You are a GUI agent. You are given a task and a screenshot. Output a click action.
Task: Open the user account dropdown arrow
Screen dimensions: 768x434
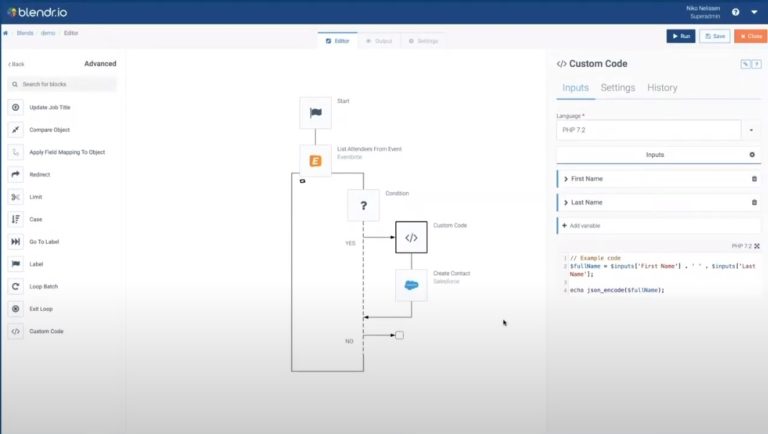(x=755, y=12)
